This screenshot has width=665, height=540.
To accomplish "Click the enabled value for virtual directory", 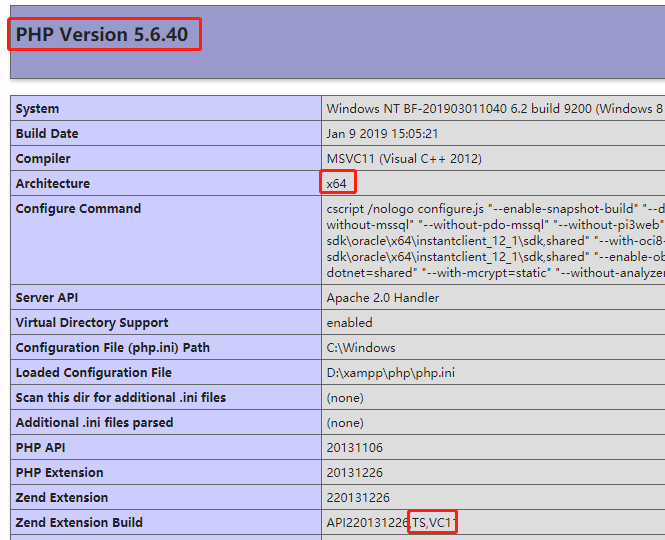I will 349,323.
